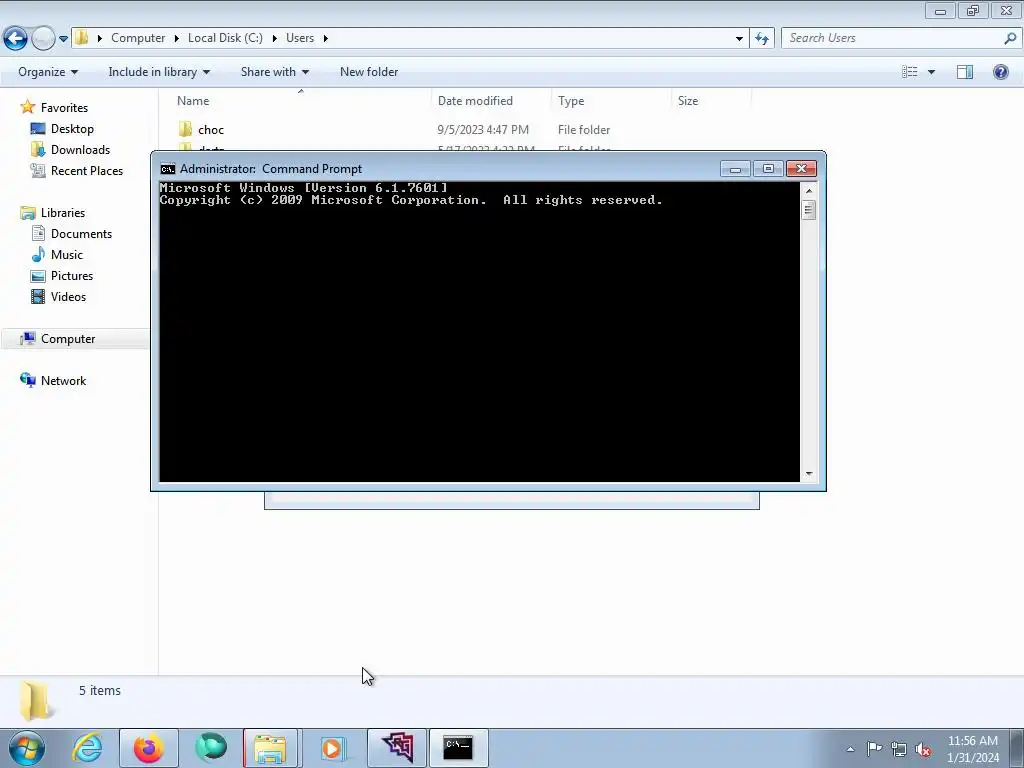Click the Forward navigation arrow in Explorer
This screenshot has height=768, width=1024.
43,39
